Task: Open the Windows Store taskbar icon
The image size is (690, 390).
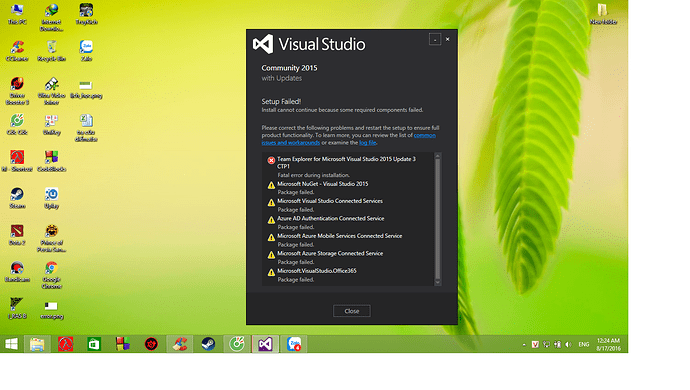Action: pyautogui.click(x=94, y=344)
